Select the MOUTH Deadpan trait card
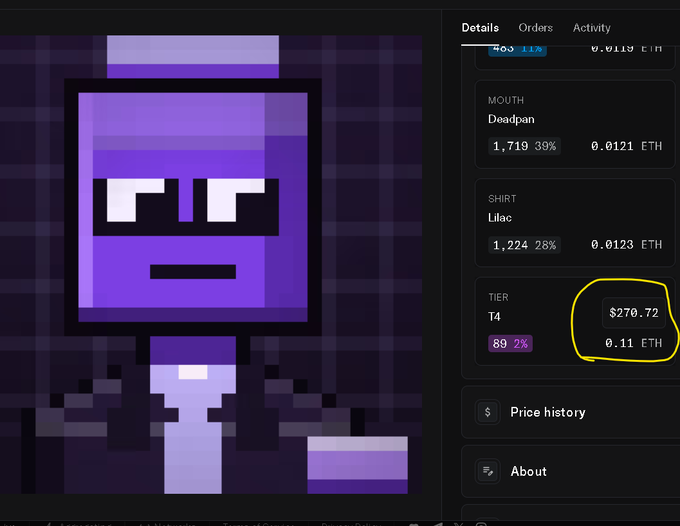This screenshot has height=526, width=680. tap(575, 124)
